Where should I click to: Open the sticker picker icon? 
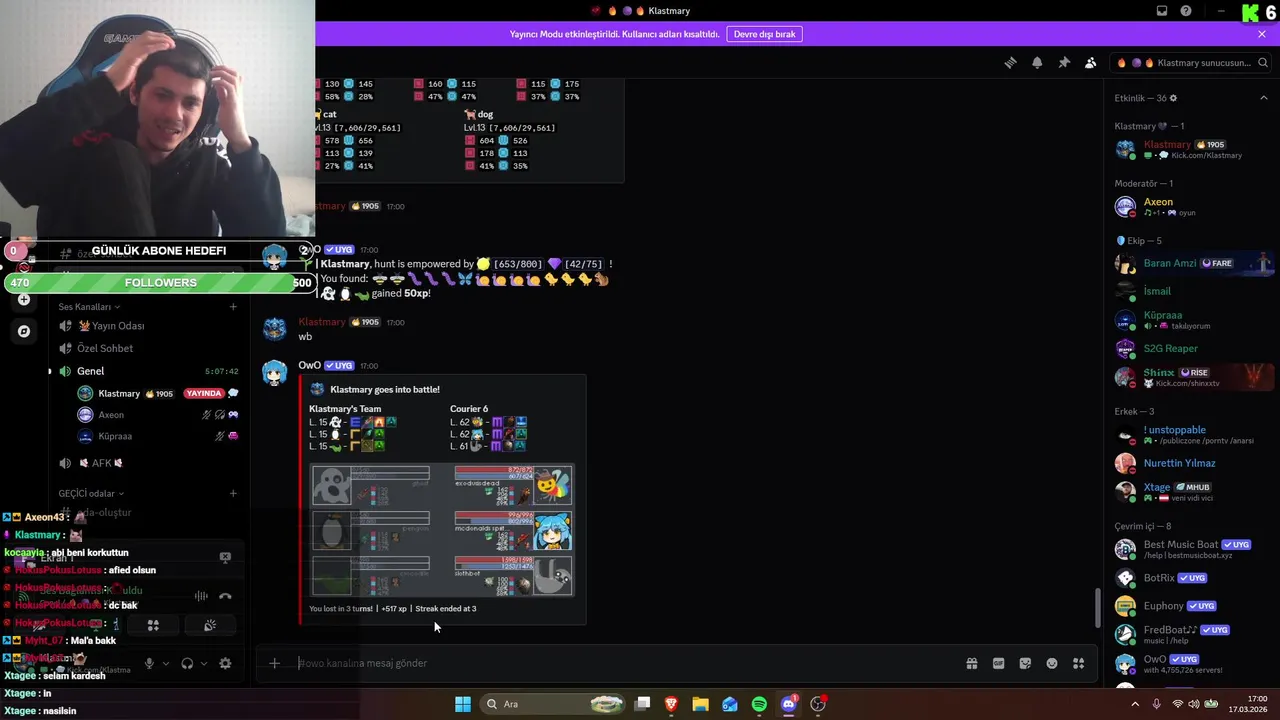[1025, 663]
